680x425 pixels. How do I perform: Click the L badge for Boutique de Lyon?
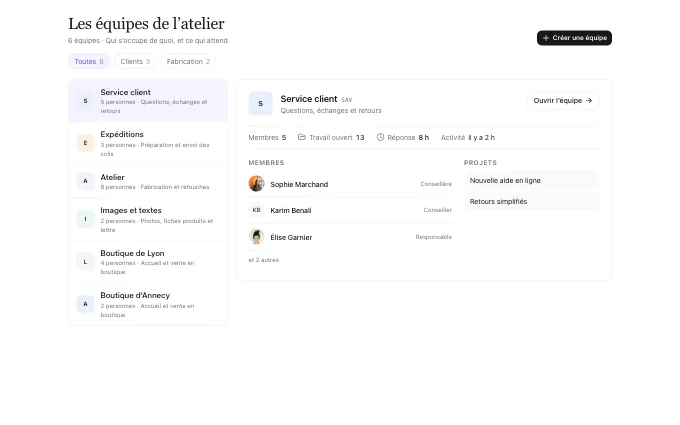(x=85, y=262)
